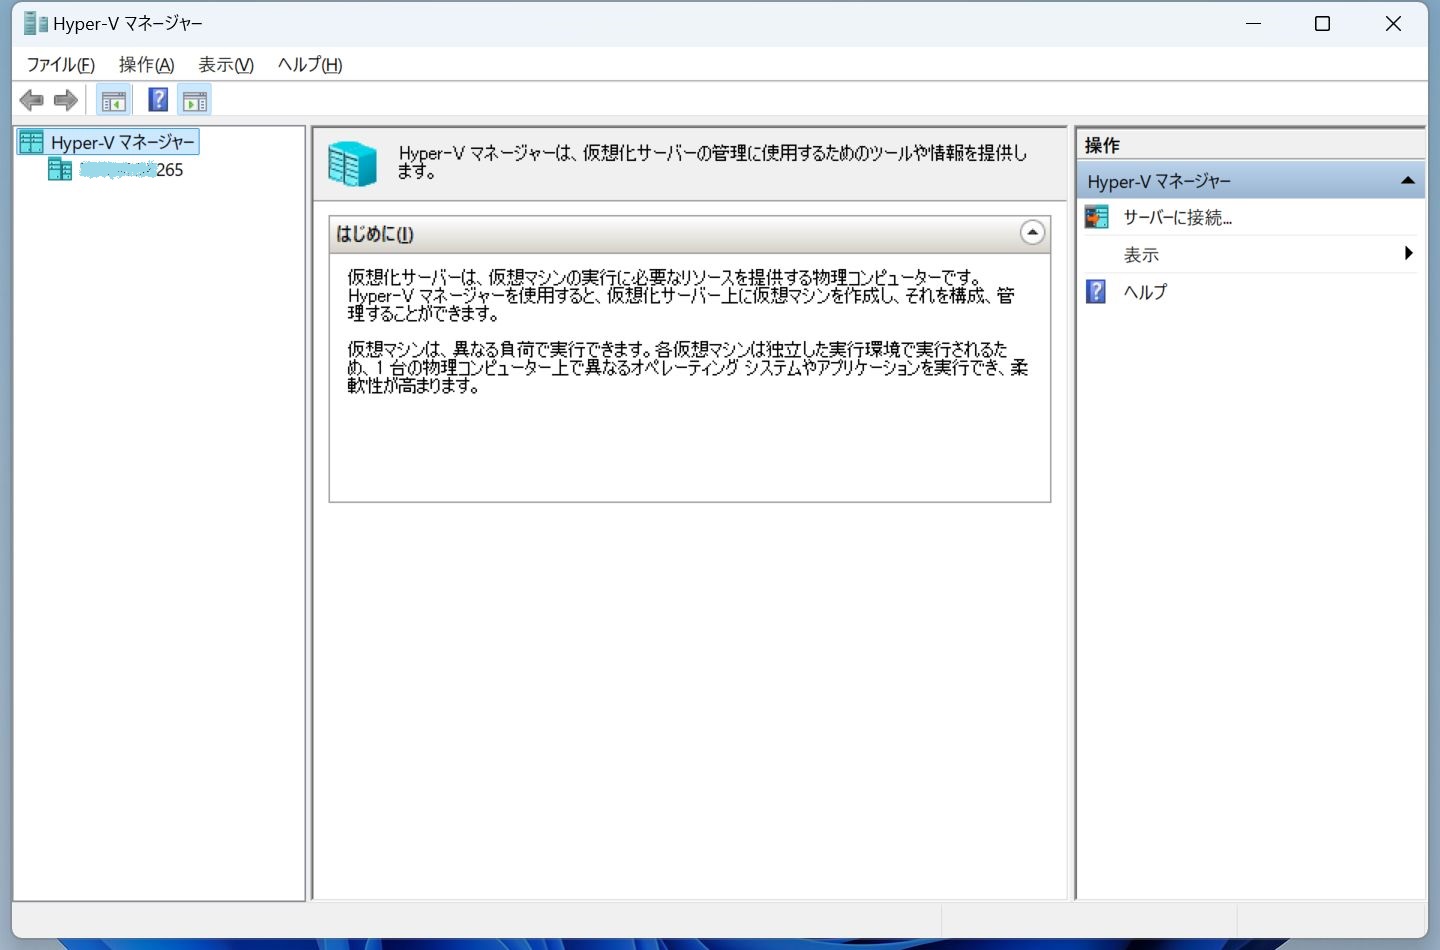Click the forward navigation arrow in the toolbar
1440x950 pixels.
tap(65, 99)
